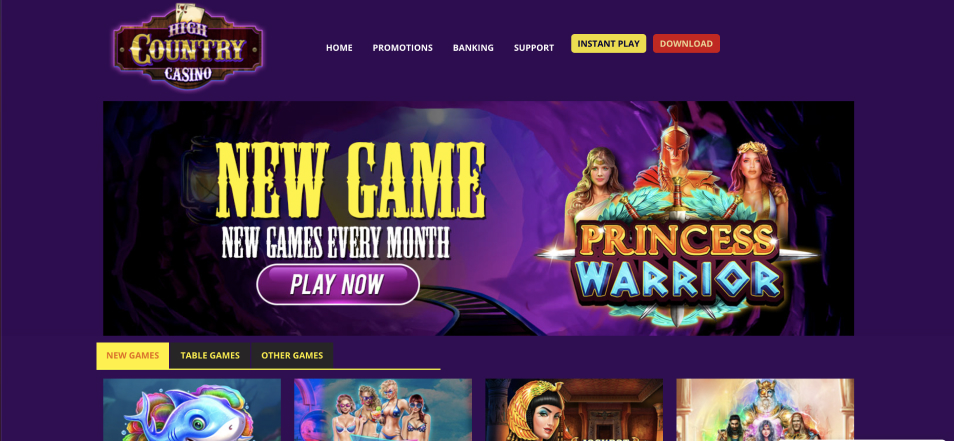Open the blue fish game thumbnail
The image size is (954, 441).
tap(192, 410)
